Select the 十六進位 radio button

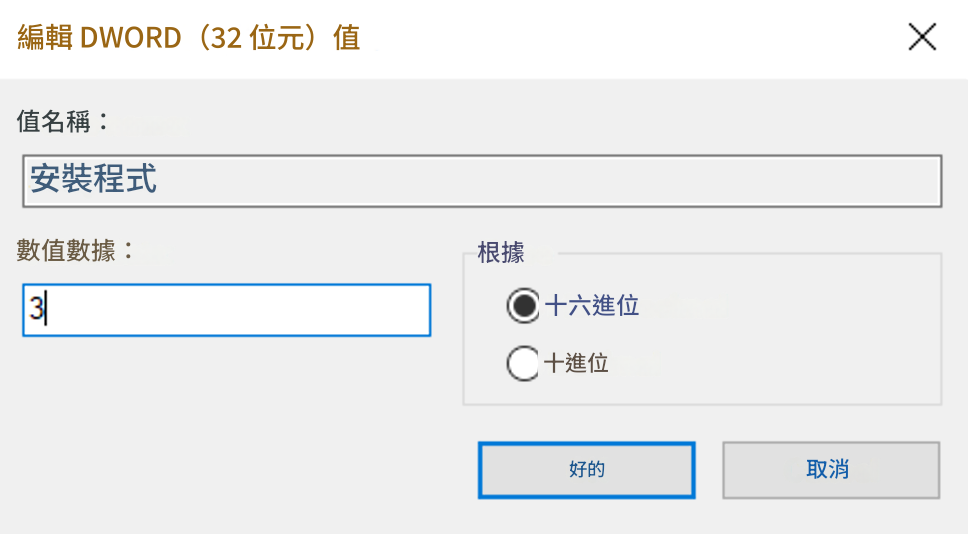pos(523,306)
